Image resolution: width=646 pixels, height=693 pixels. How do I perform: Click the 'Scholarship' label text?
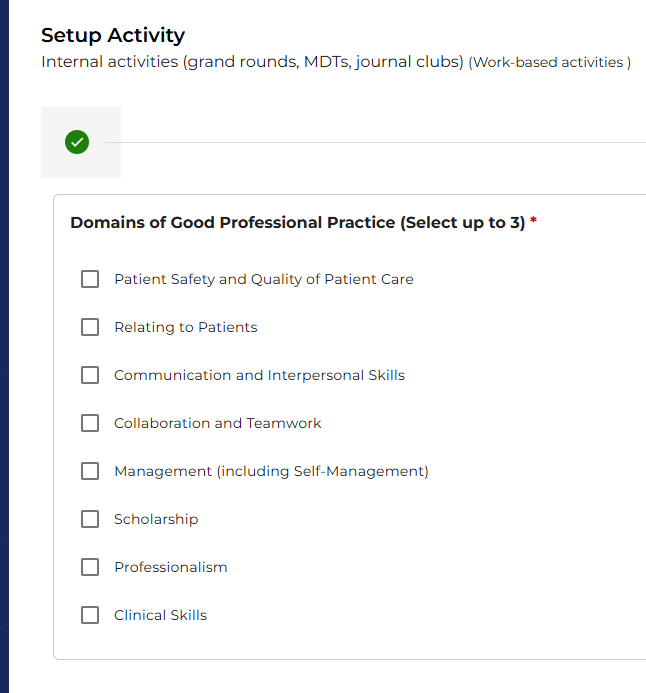[x=156, y=519]
